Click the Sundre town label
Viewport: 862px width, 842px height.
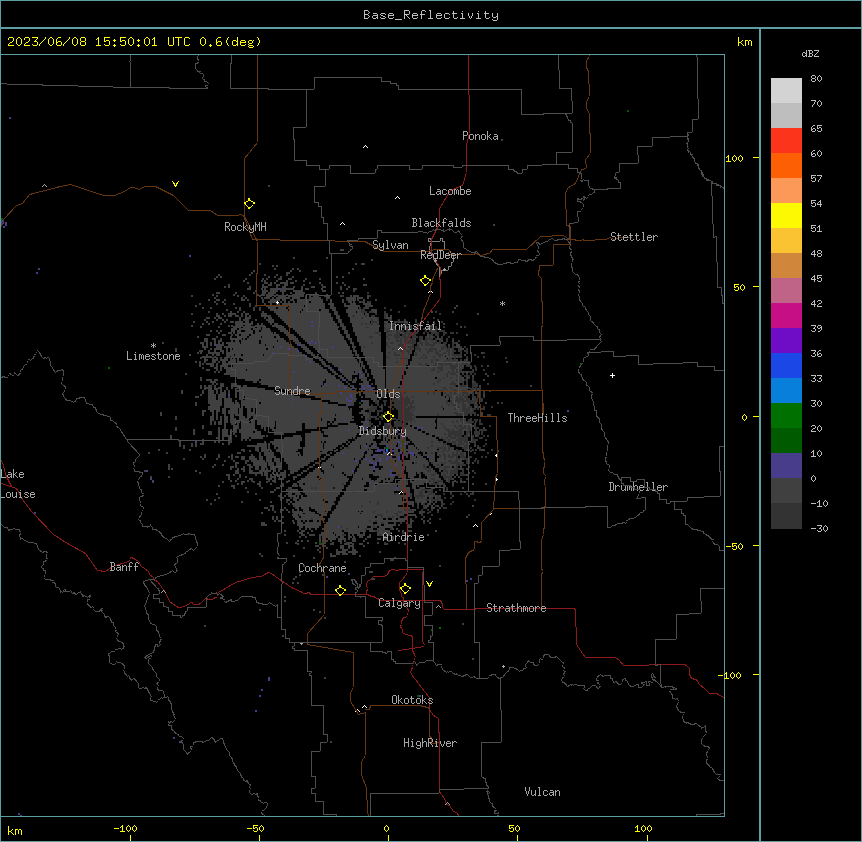(x=292, y=391)
